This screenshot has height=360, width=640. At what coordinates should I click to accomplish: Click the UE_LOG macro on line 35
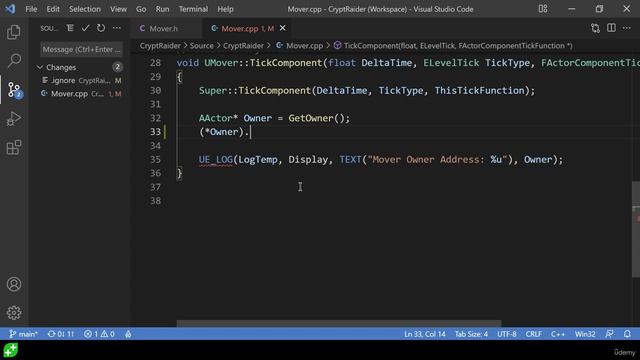(x=216, y=160)
